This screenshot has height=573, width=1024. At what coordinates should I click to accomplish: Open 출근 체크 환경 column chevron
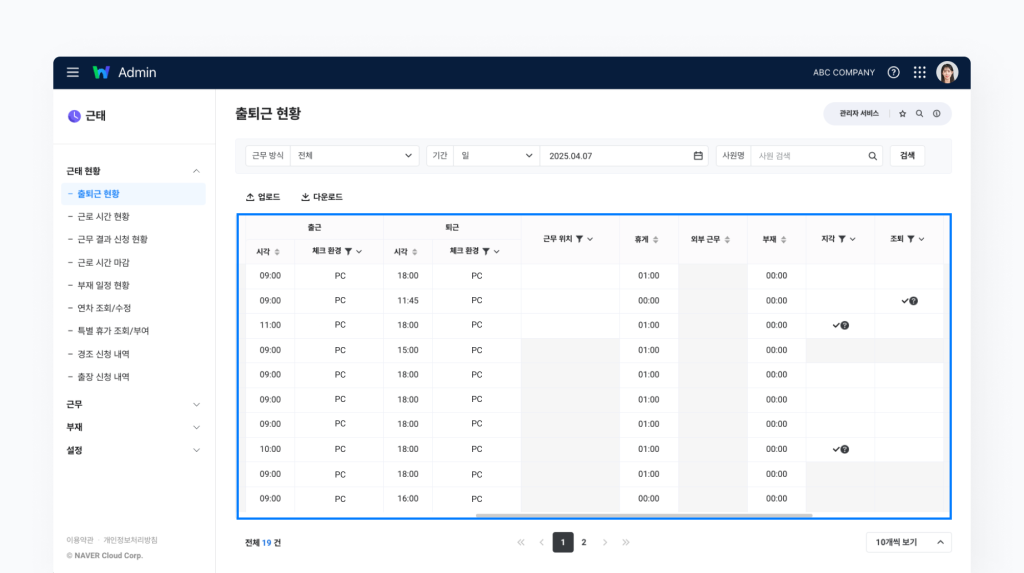point(359,252)
